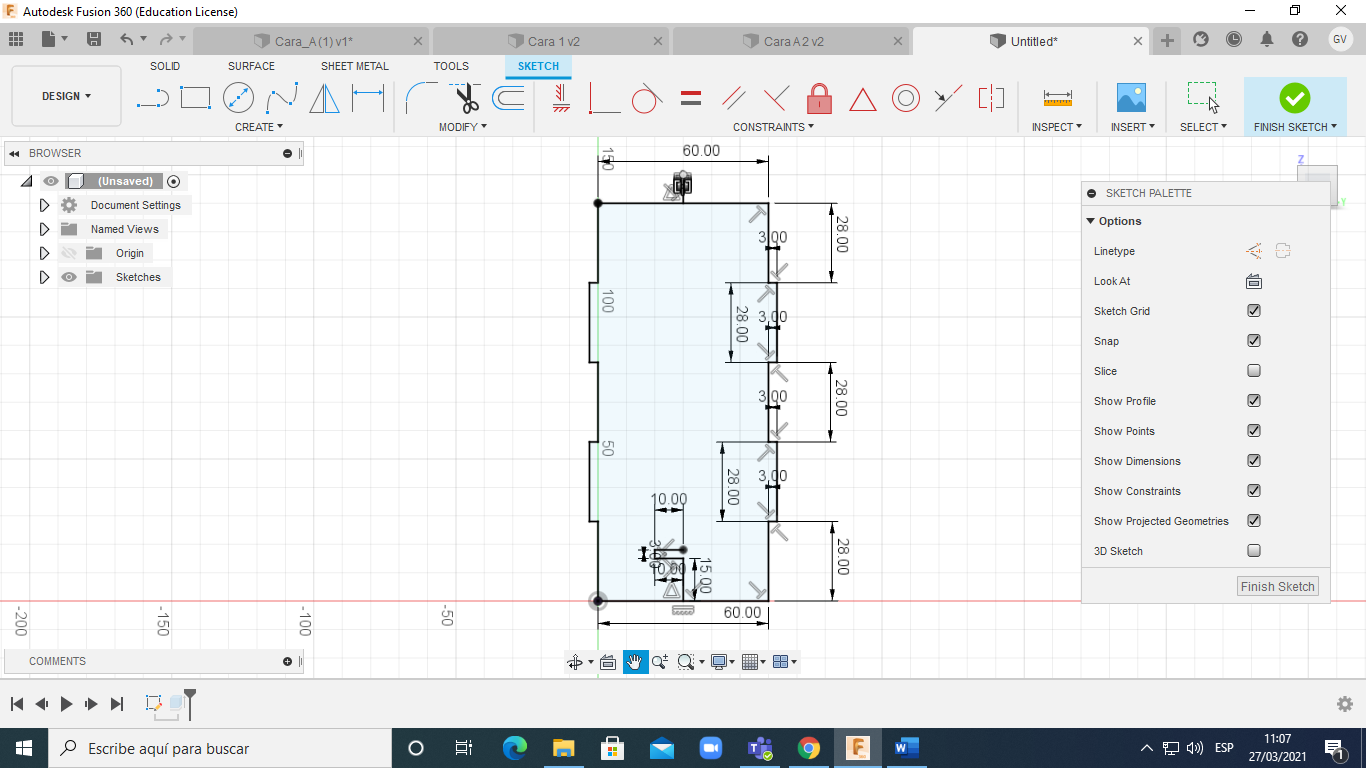Open Google Chrome from the taskbar
The height and width of the screenshot is (768, 1366).
(809, 748)
